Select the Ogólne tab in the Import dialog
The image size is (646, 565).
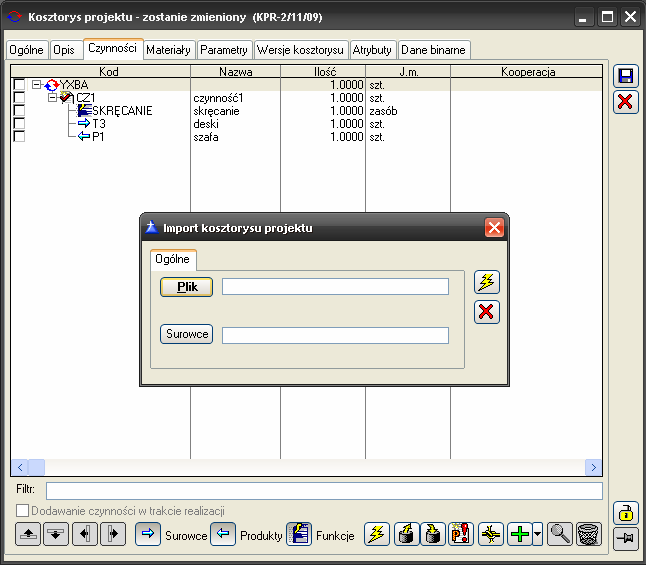pos(173,259)
